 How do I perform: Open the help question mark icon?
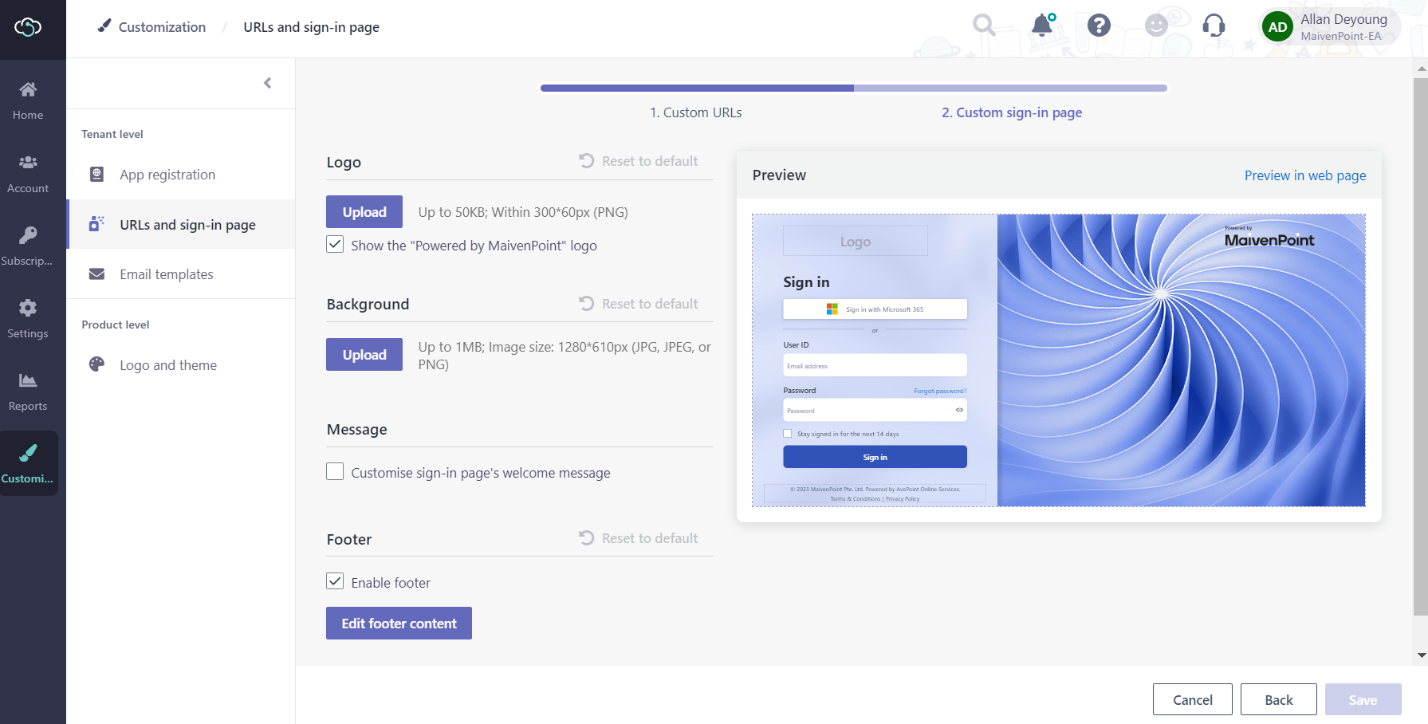[x=1099, y=26]
